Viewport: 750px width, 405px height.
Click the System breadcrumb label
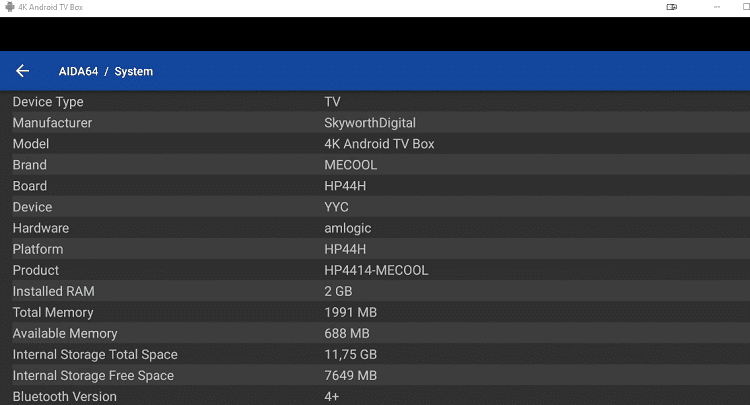[133, 71]
